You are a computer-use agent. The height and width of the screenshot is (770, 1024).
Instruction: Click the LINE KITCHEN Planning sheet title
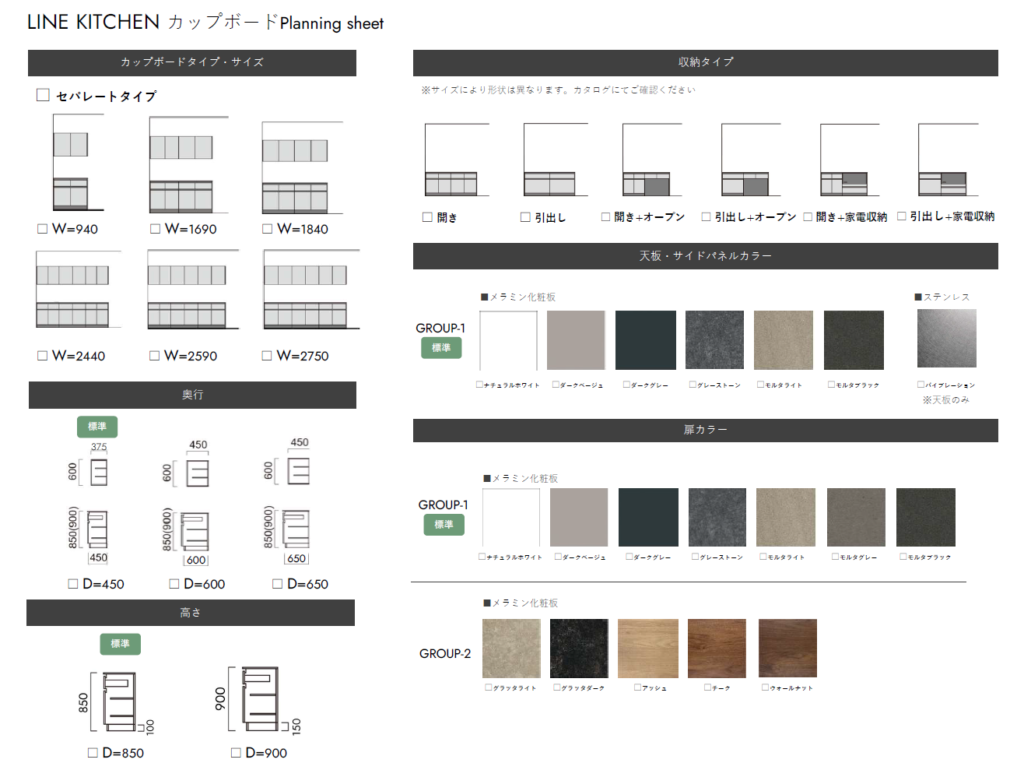click(205, 23)
